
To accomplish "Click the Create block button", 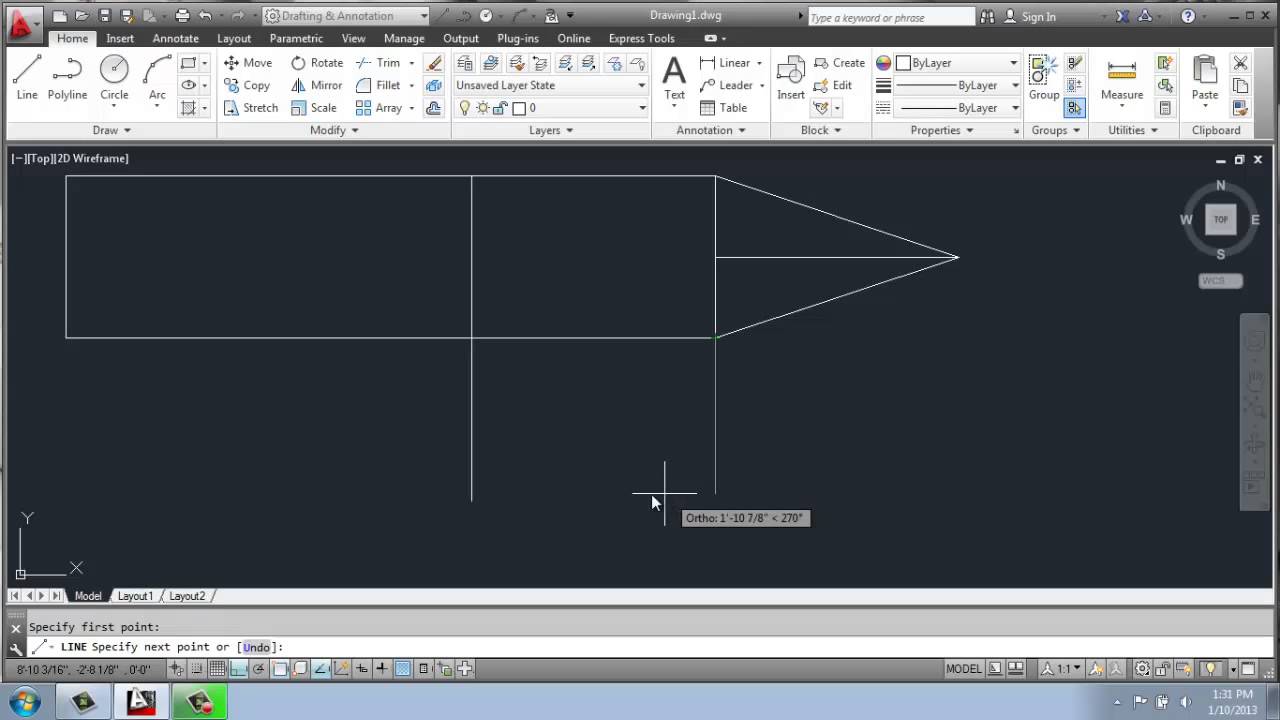I will pyautogui.click(x=839, y=62).
